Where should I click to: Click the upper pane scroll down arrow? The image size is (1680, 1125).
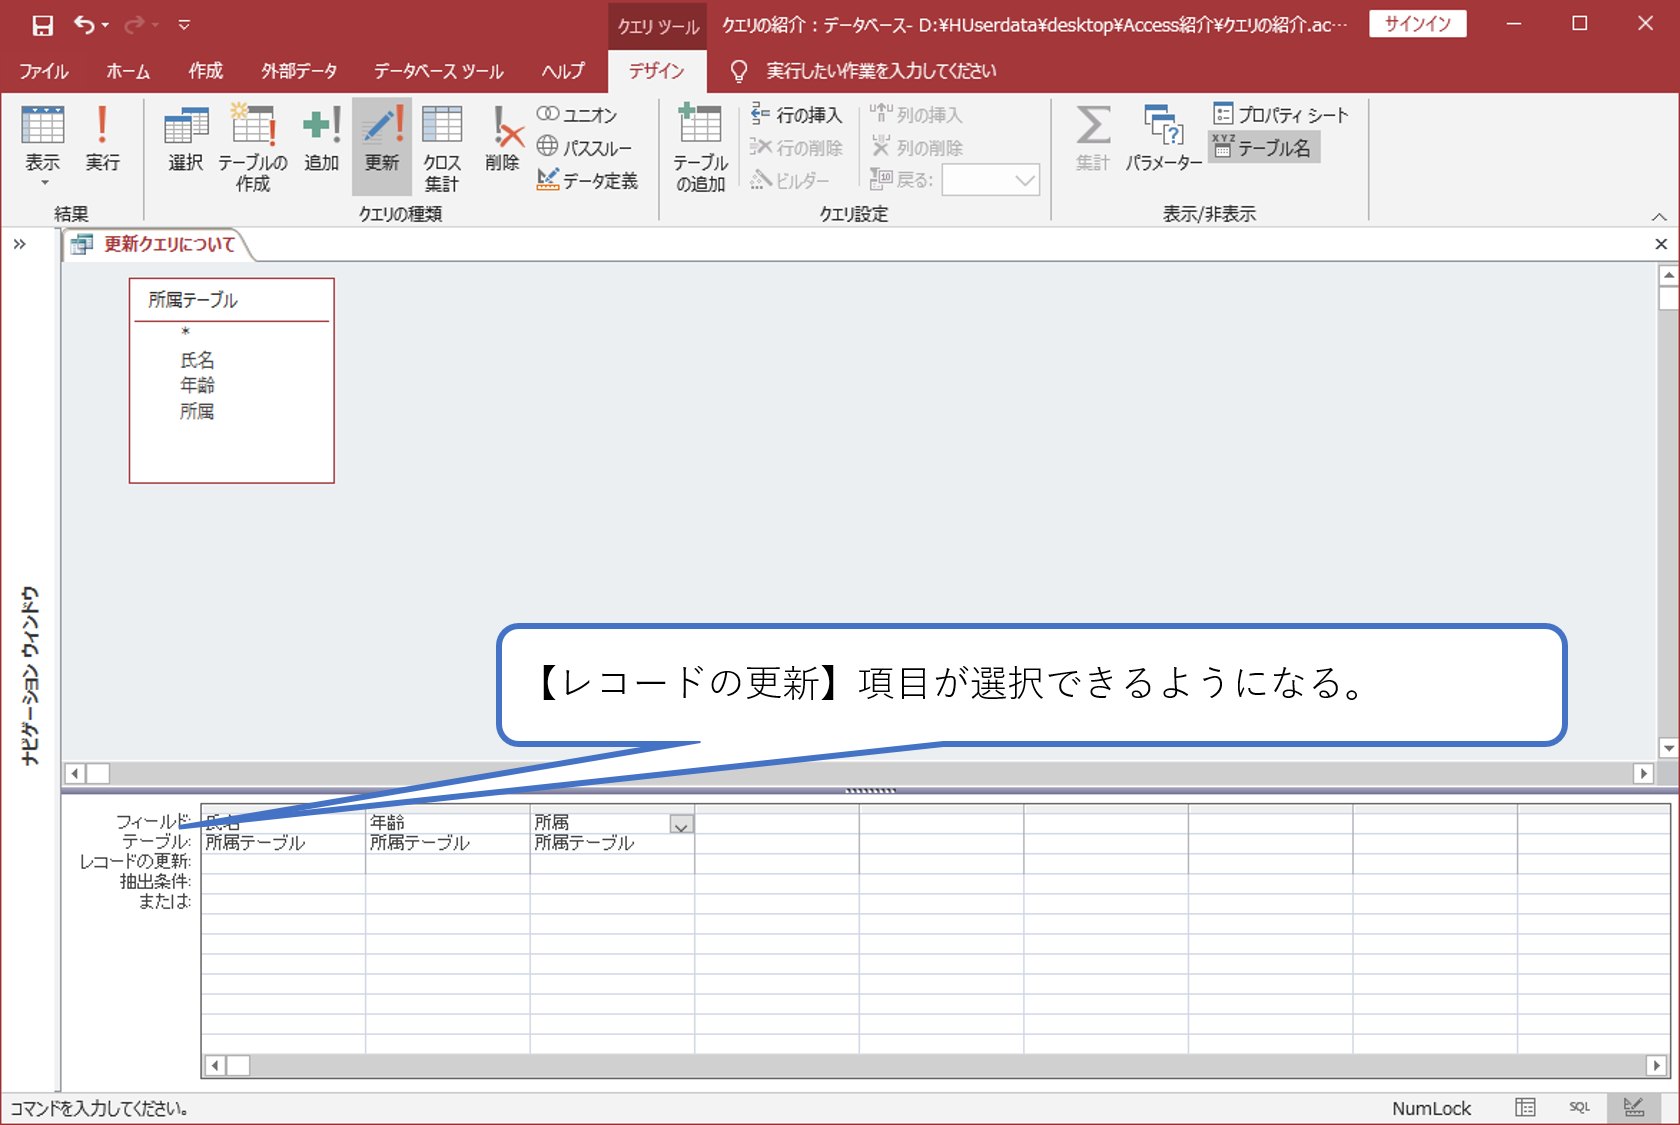click(x=1668, y=748)
